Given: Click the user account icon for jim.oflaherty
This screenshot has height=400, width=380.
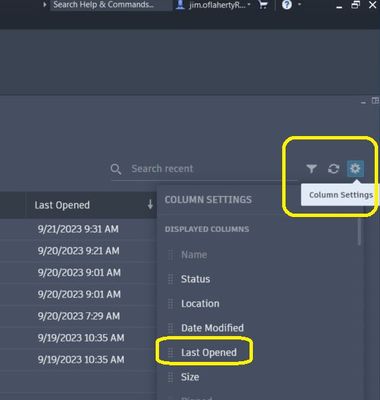Looking at the screenshot, I should (180, 5).
